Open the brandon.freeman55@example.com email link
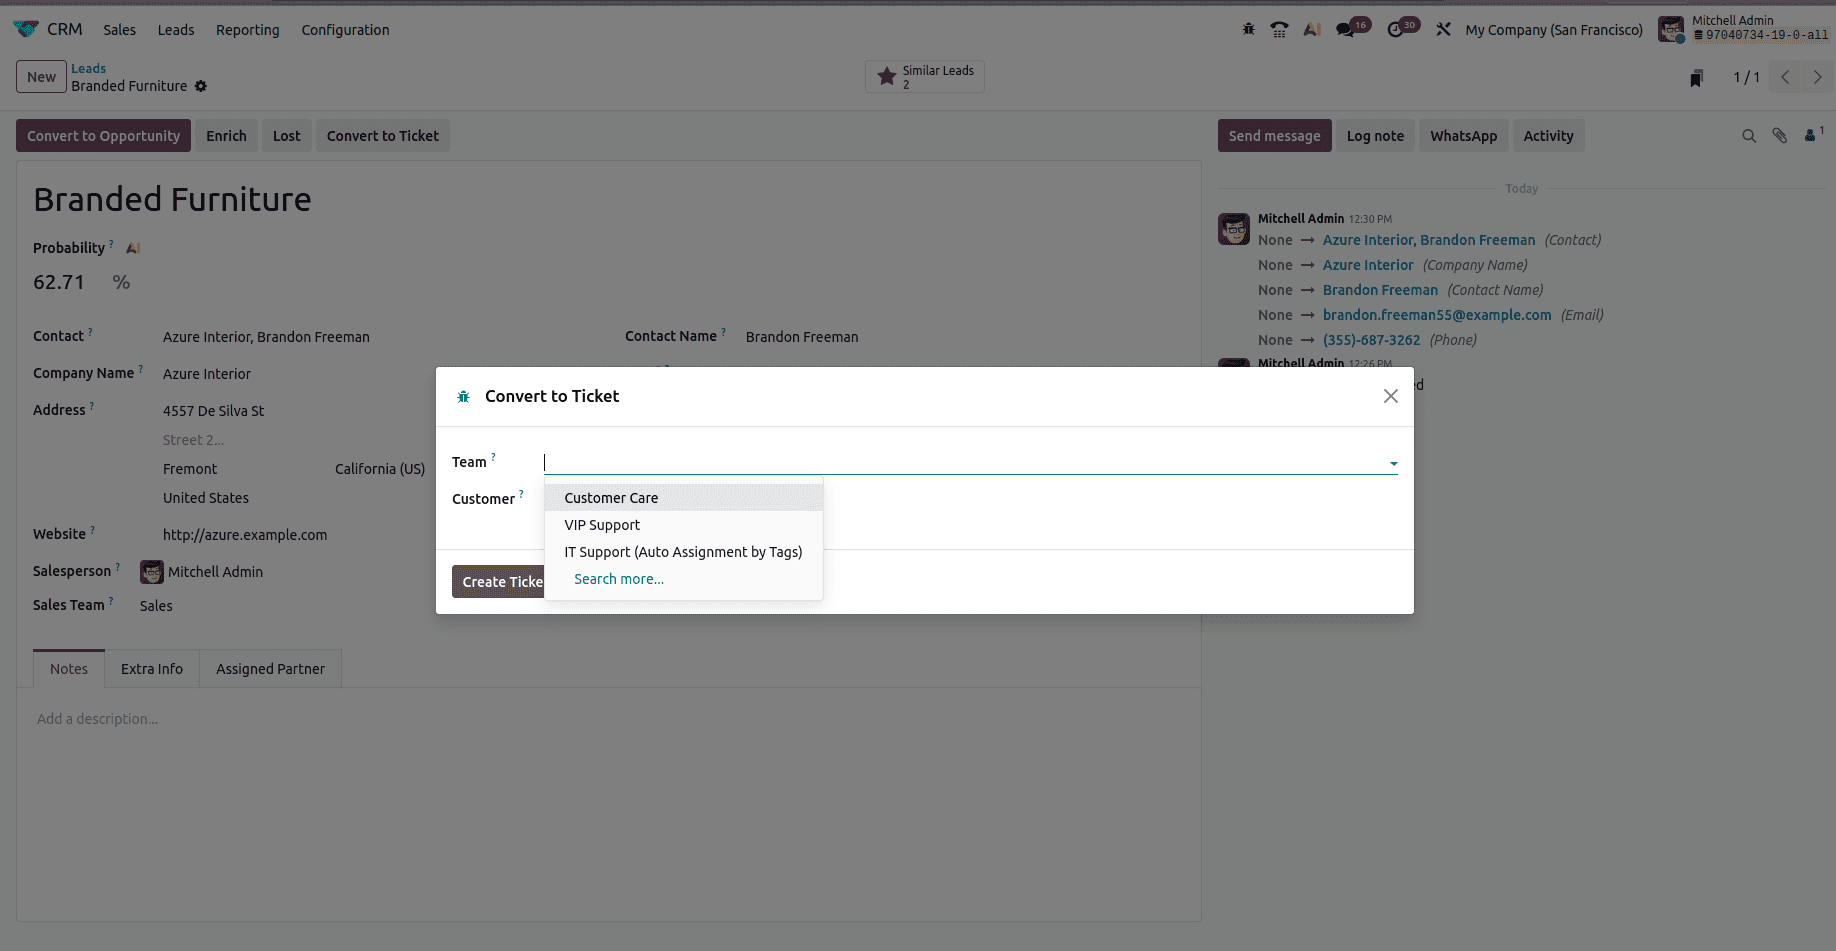This screenshot has height=951, width=1836. coord(1437,314)
